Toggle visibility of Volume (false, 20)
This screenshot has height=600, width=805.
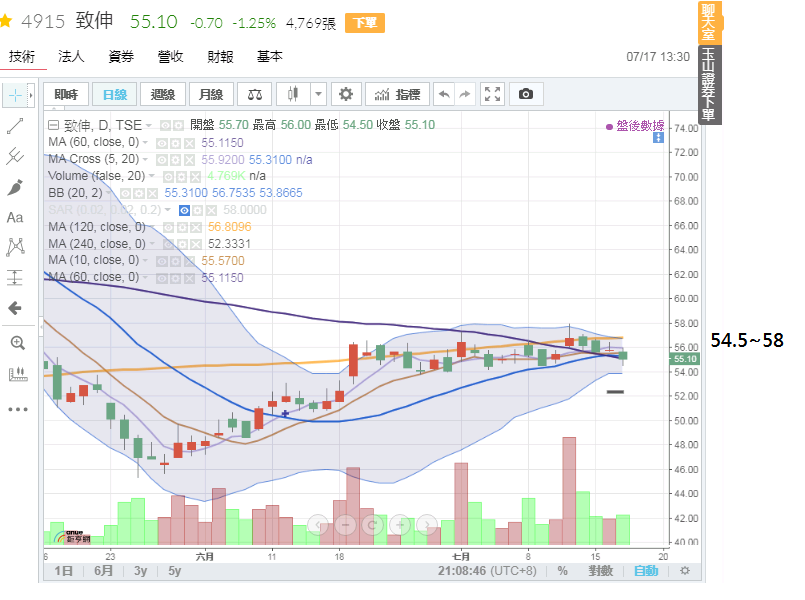coord(168,177)
